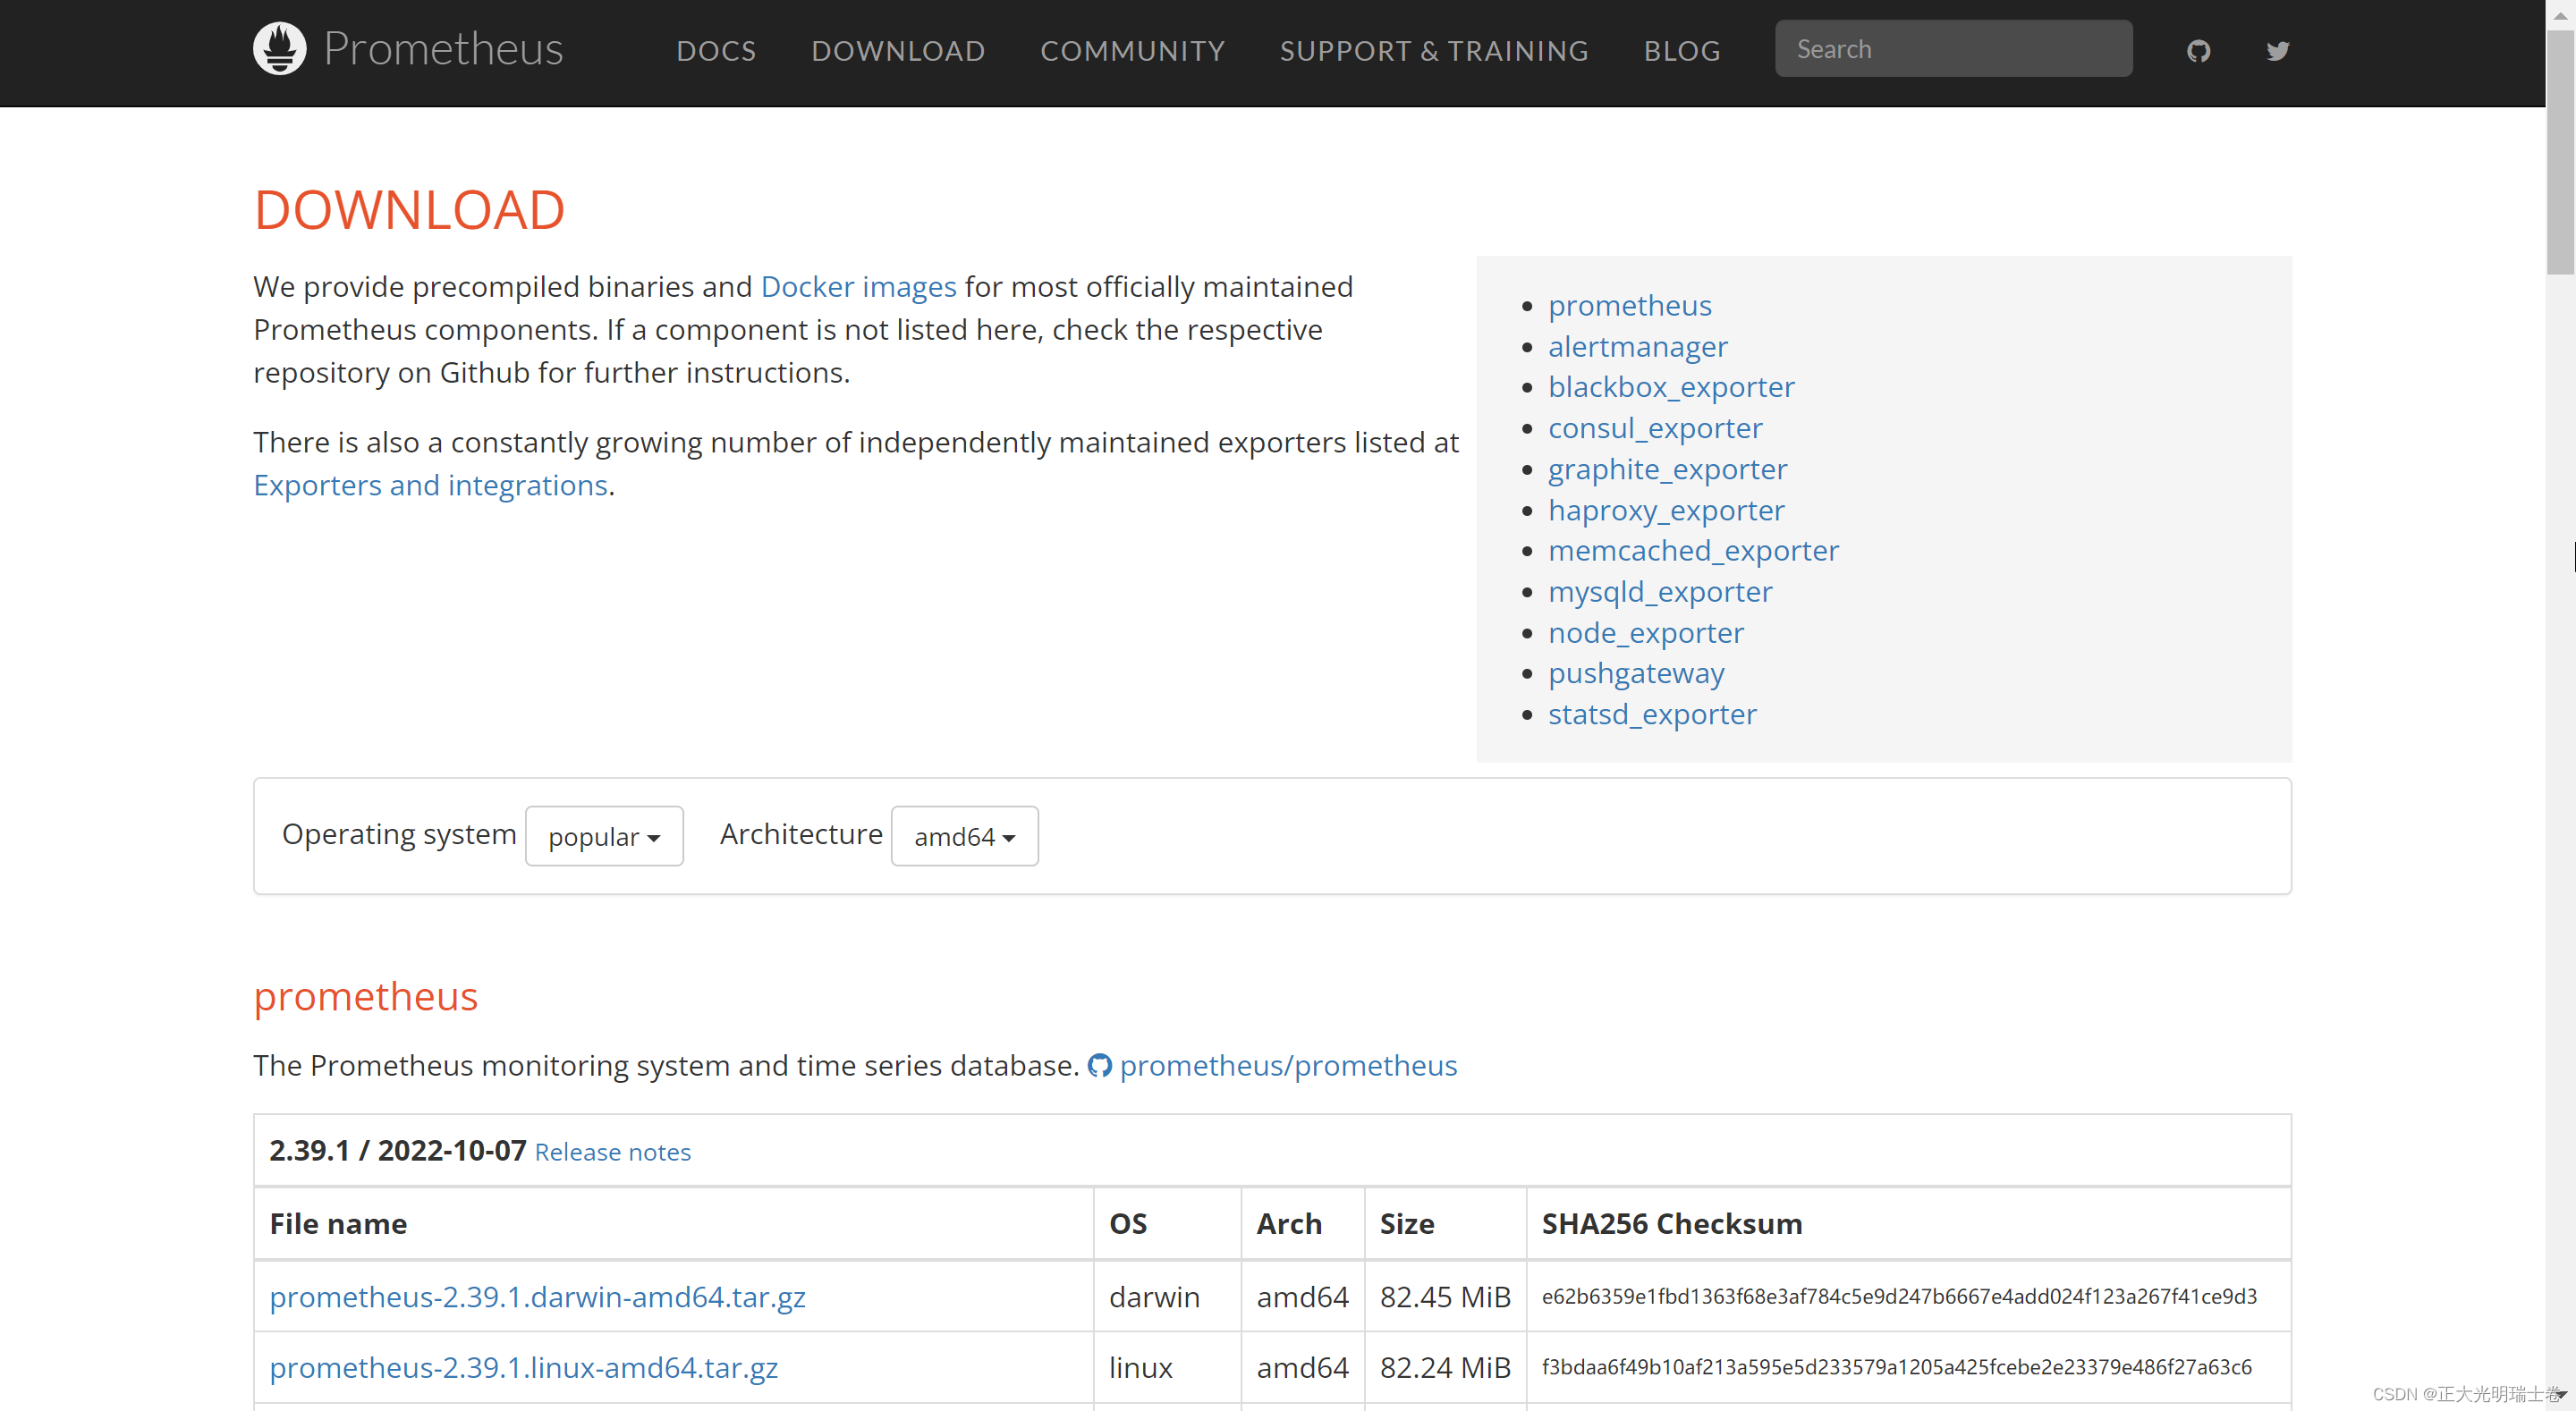Select SUPPORT & TRAINING in navigation
Image resolution: width=2576 pixels, height=1411 pixels.
click(x=1434, y=51)
